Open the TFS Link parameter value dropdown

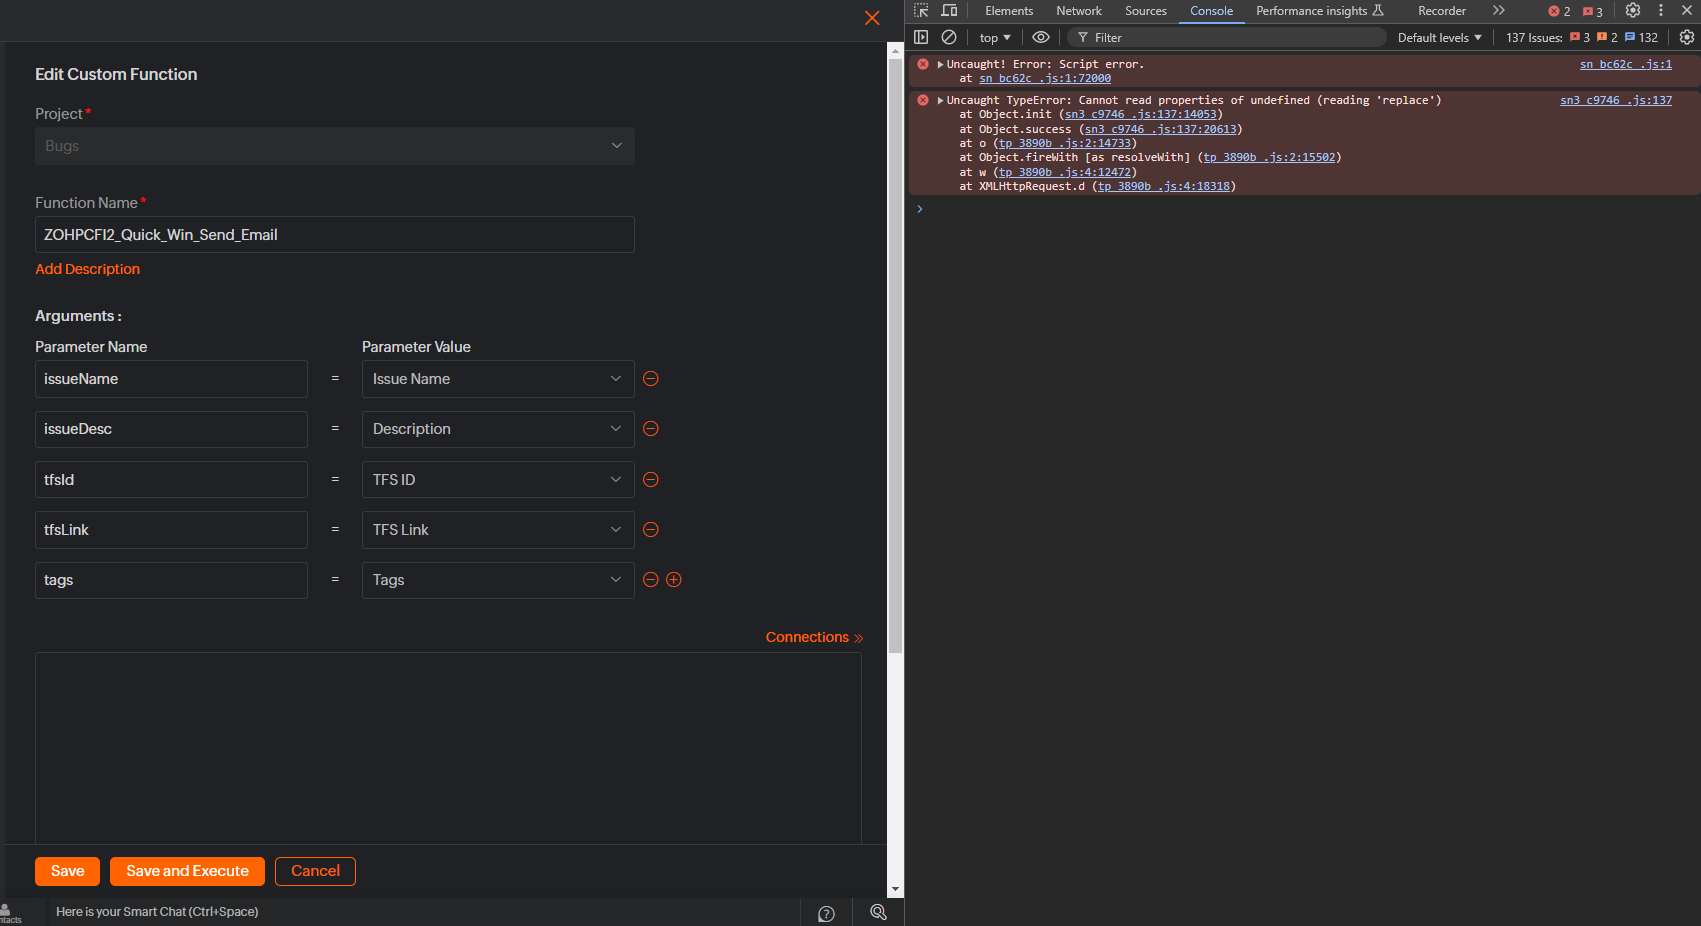coord(497,530)
